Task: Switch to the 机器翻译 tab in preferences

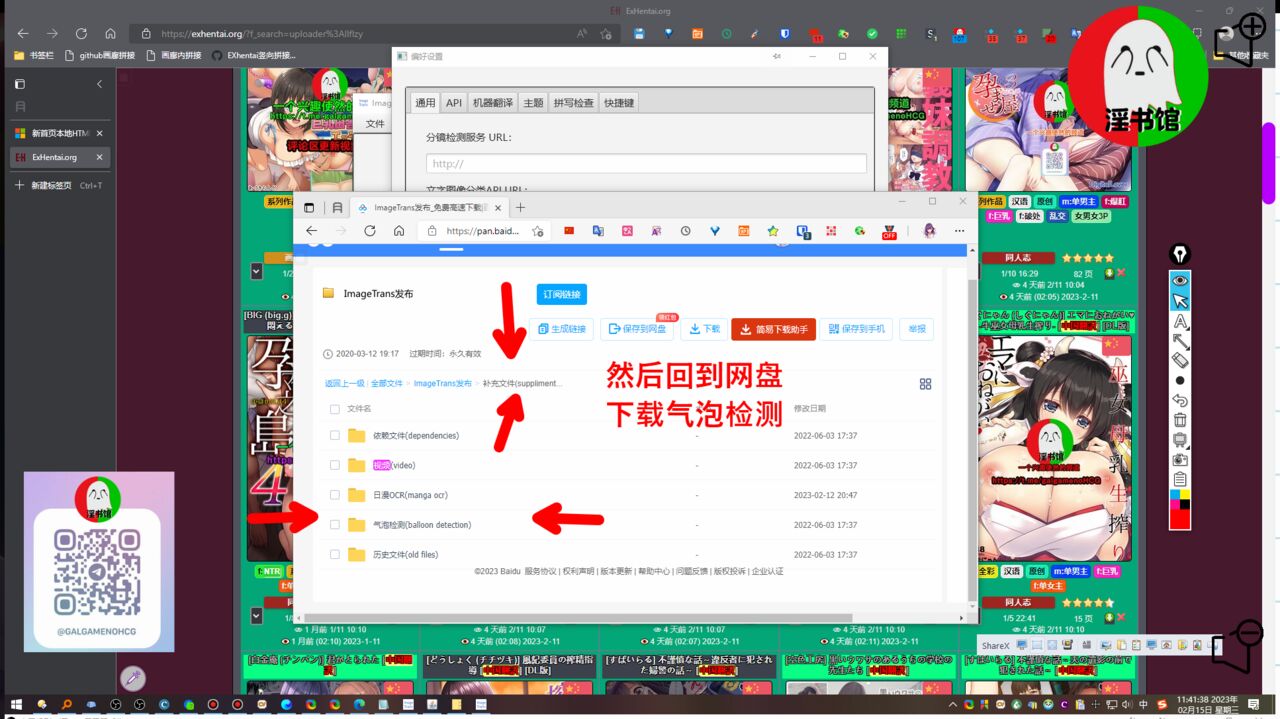Action: click(x=492, y=103)
